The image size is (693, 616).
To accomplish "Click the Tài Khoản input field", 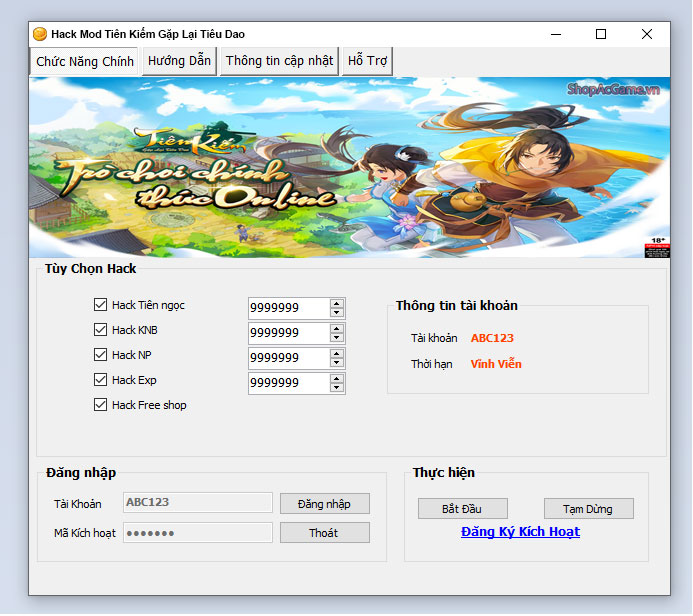I will [198, 503].
